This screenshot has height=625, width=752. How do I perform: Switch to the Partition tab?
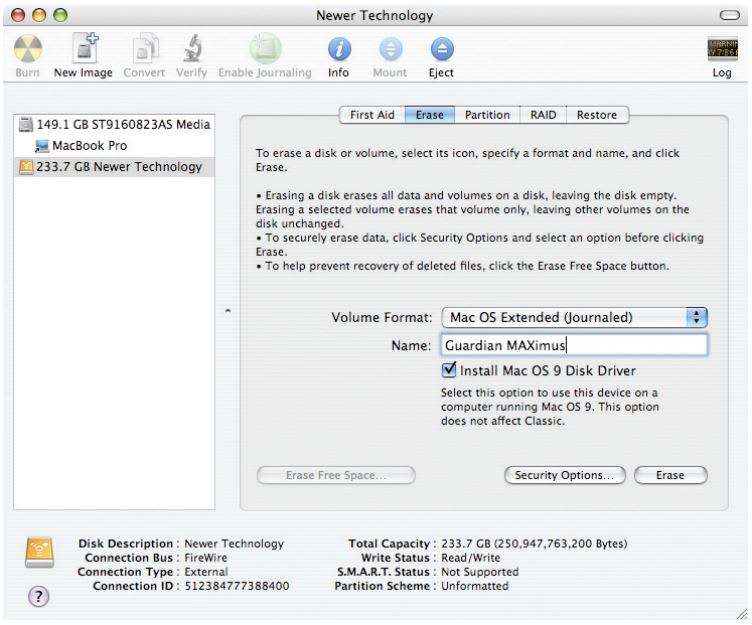488,115
